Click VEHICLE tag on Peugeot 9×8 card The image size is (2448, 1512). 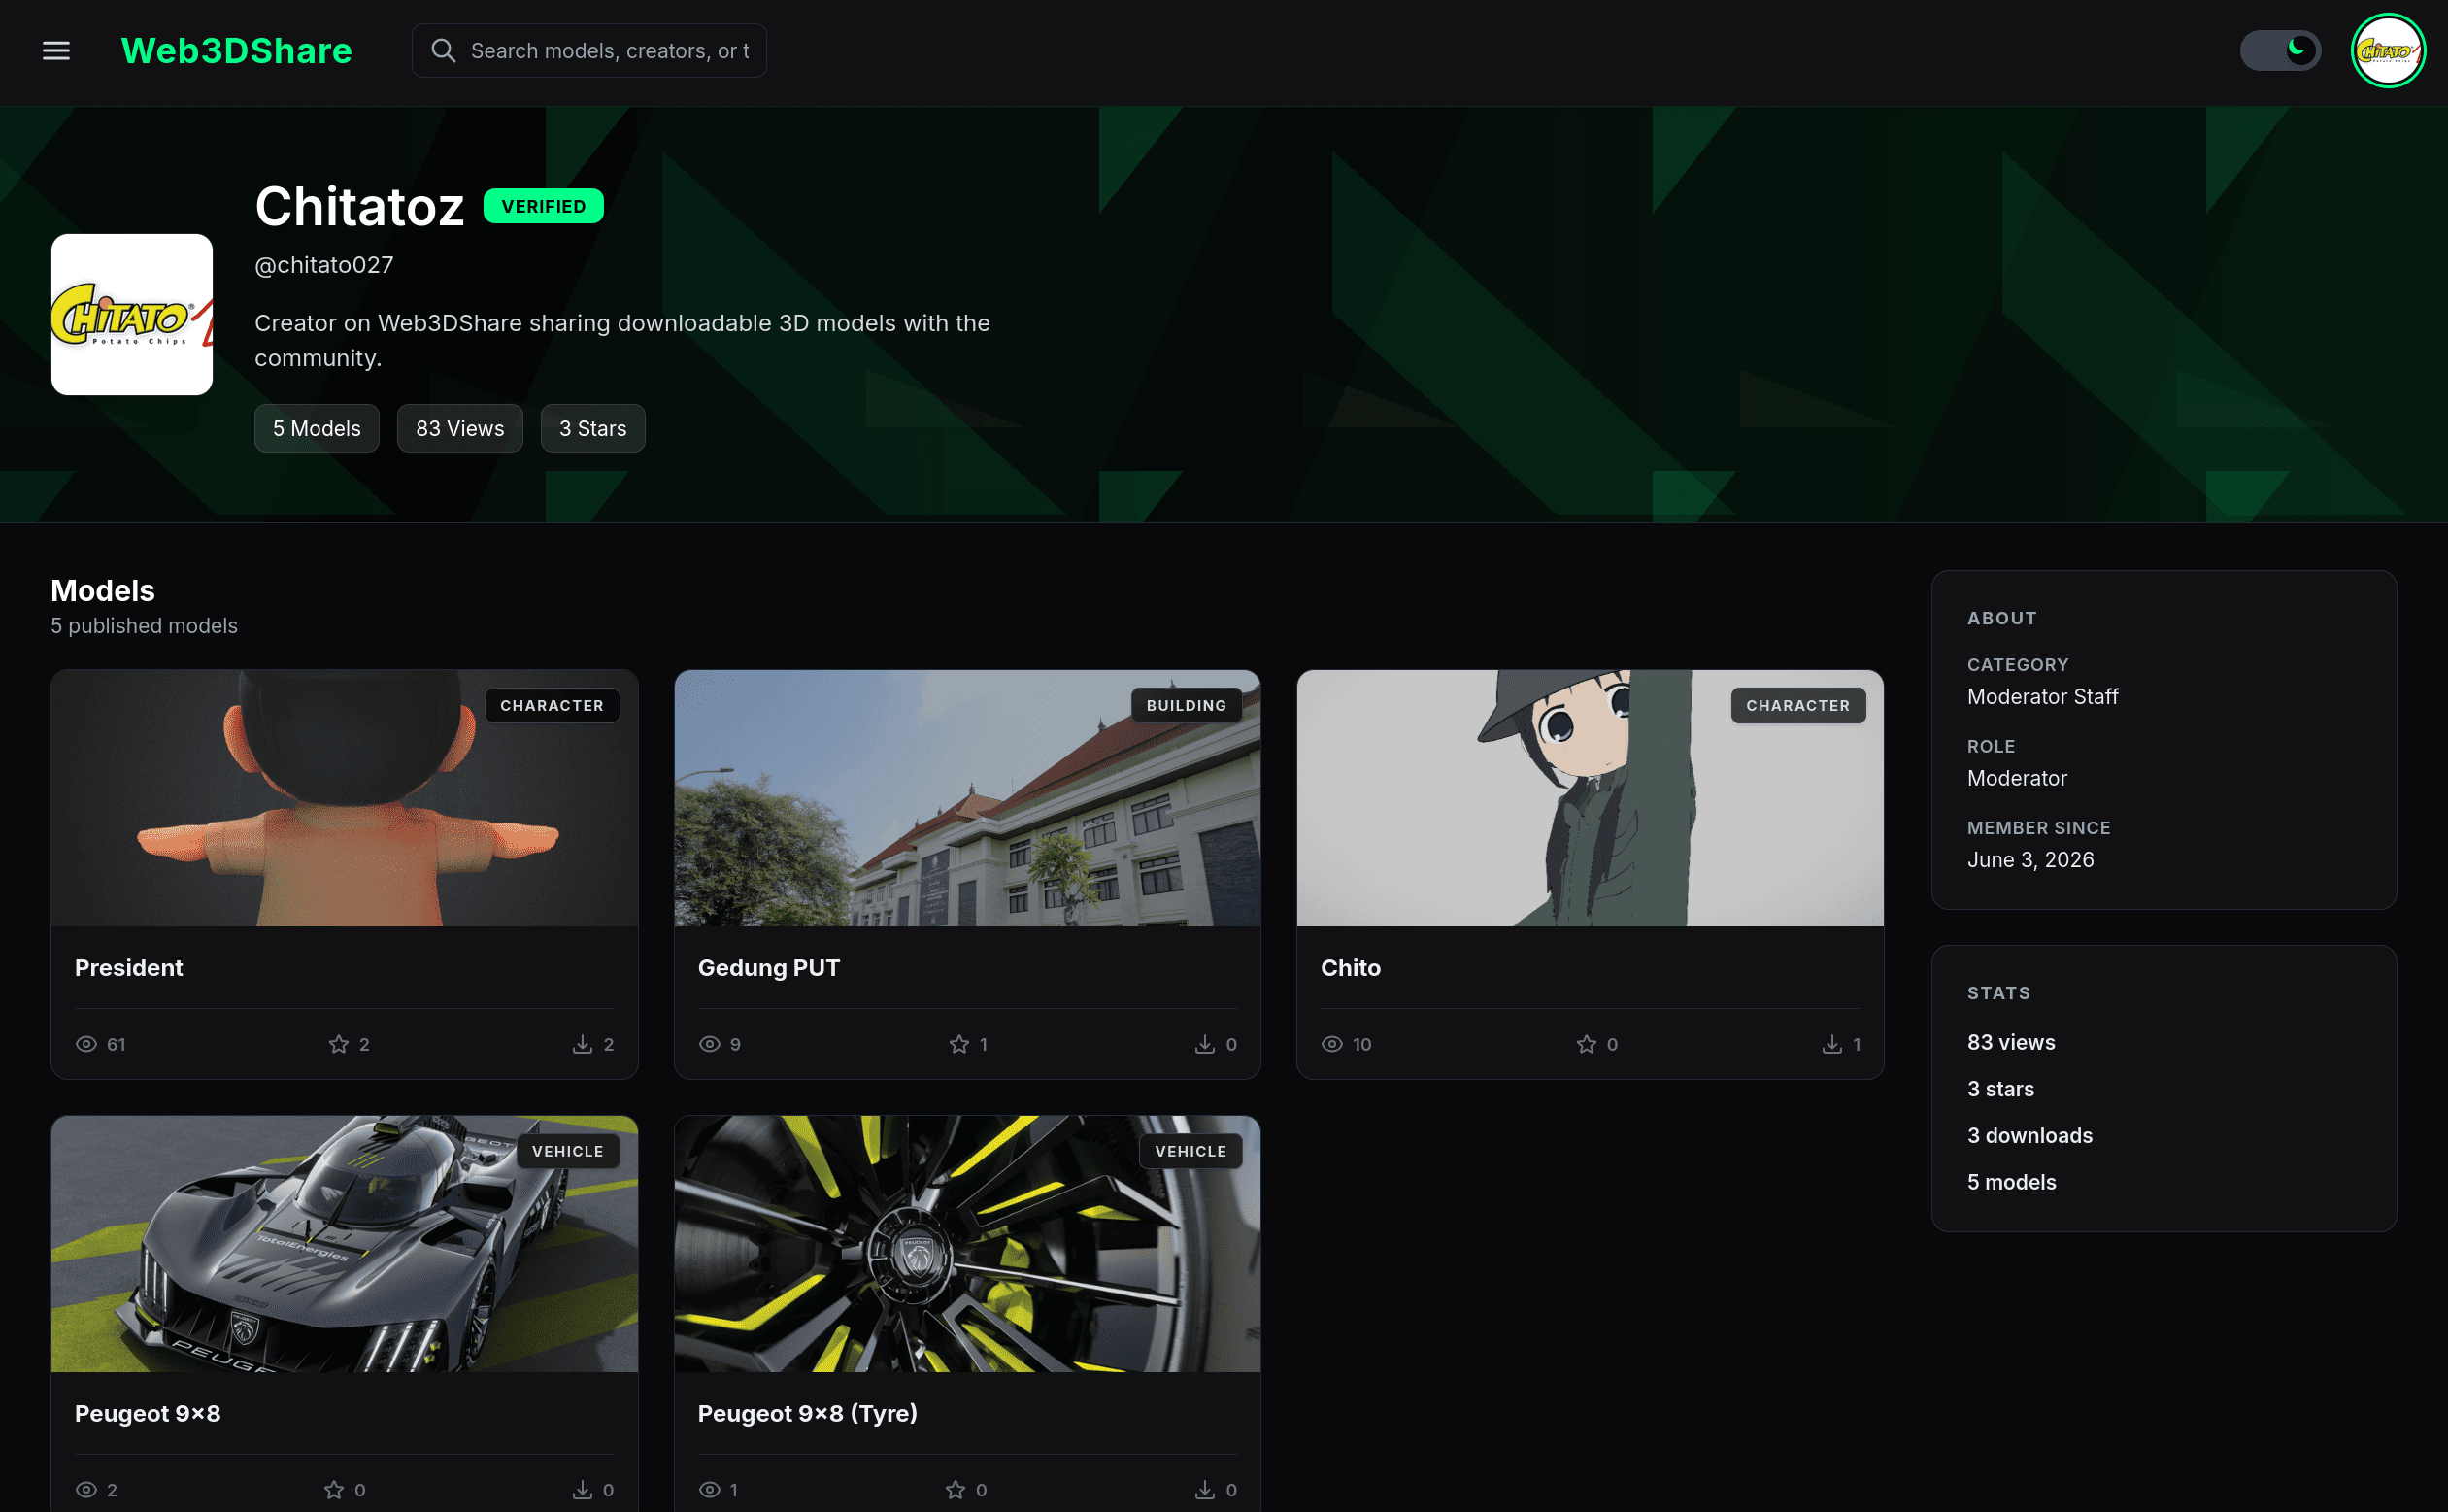(x=568, y=1152)
